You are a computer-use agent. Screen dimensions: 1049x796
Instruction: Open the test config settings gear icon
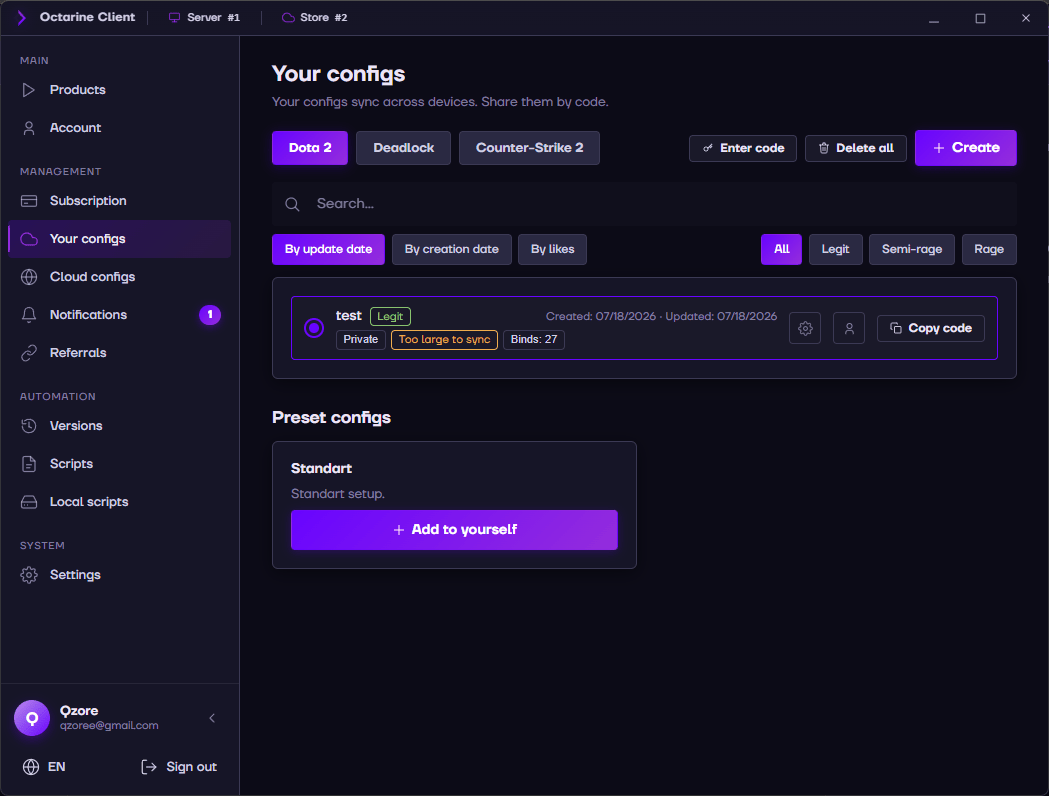805,328
